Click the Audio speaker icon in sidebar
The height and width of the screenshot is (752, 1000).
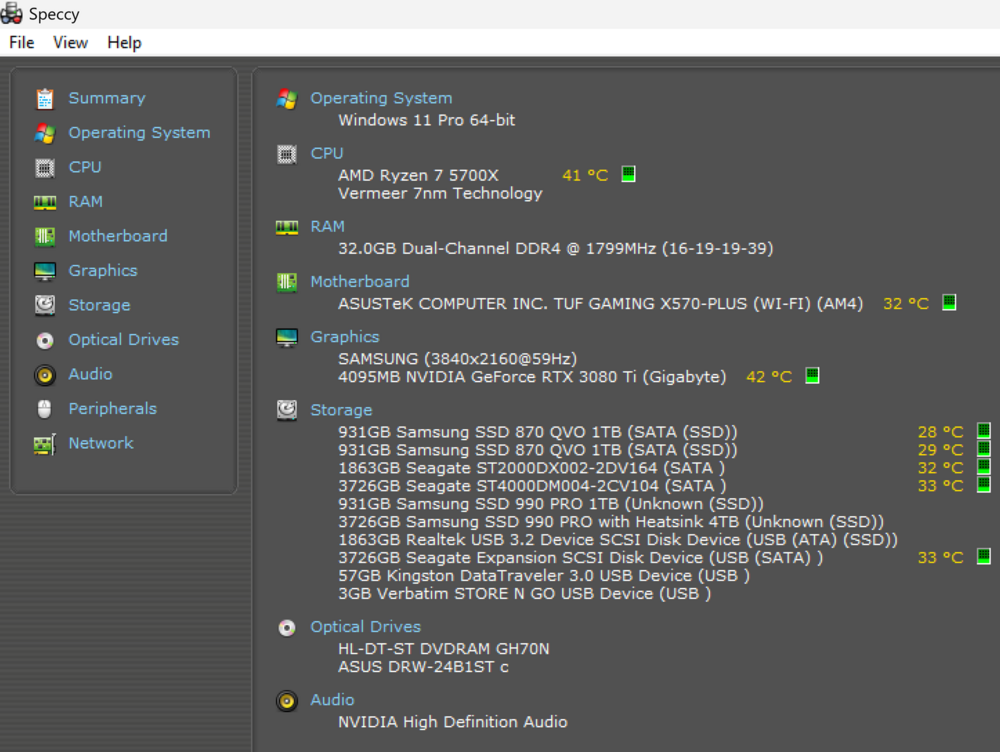[45, 375]
